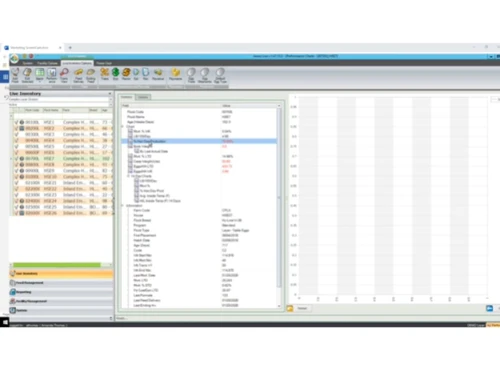The width and height of the screenshot is (500, 375).
Task: Click the Trans View magnifier icon
Action: pyautogui.click(x=64, y=75)
